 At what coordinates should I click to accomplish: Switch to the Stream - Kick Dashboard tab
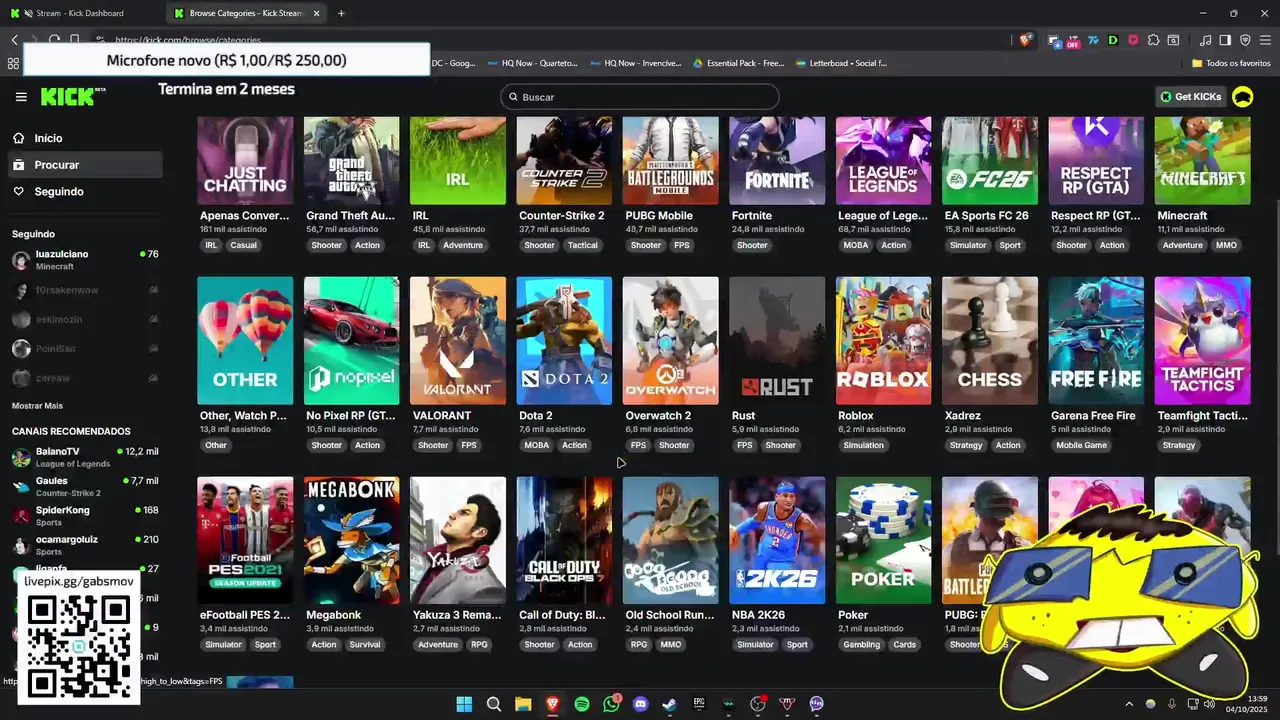[x=80, y=13]
